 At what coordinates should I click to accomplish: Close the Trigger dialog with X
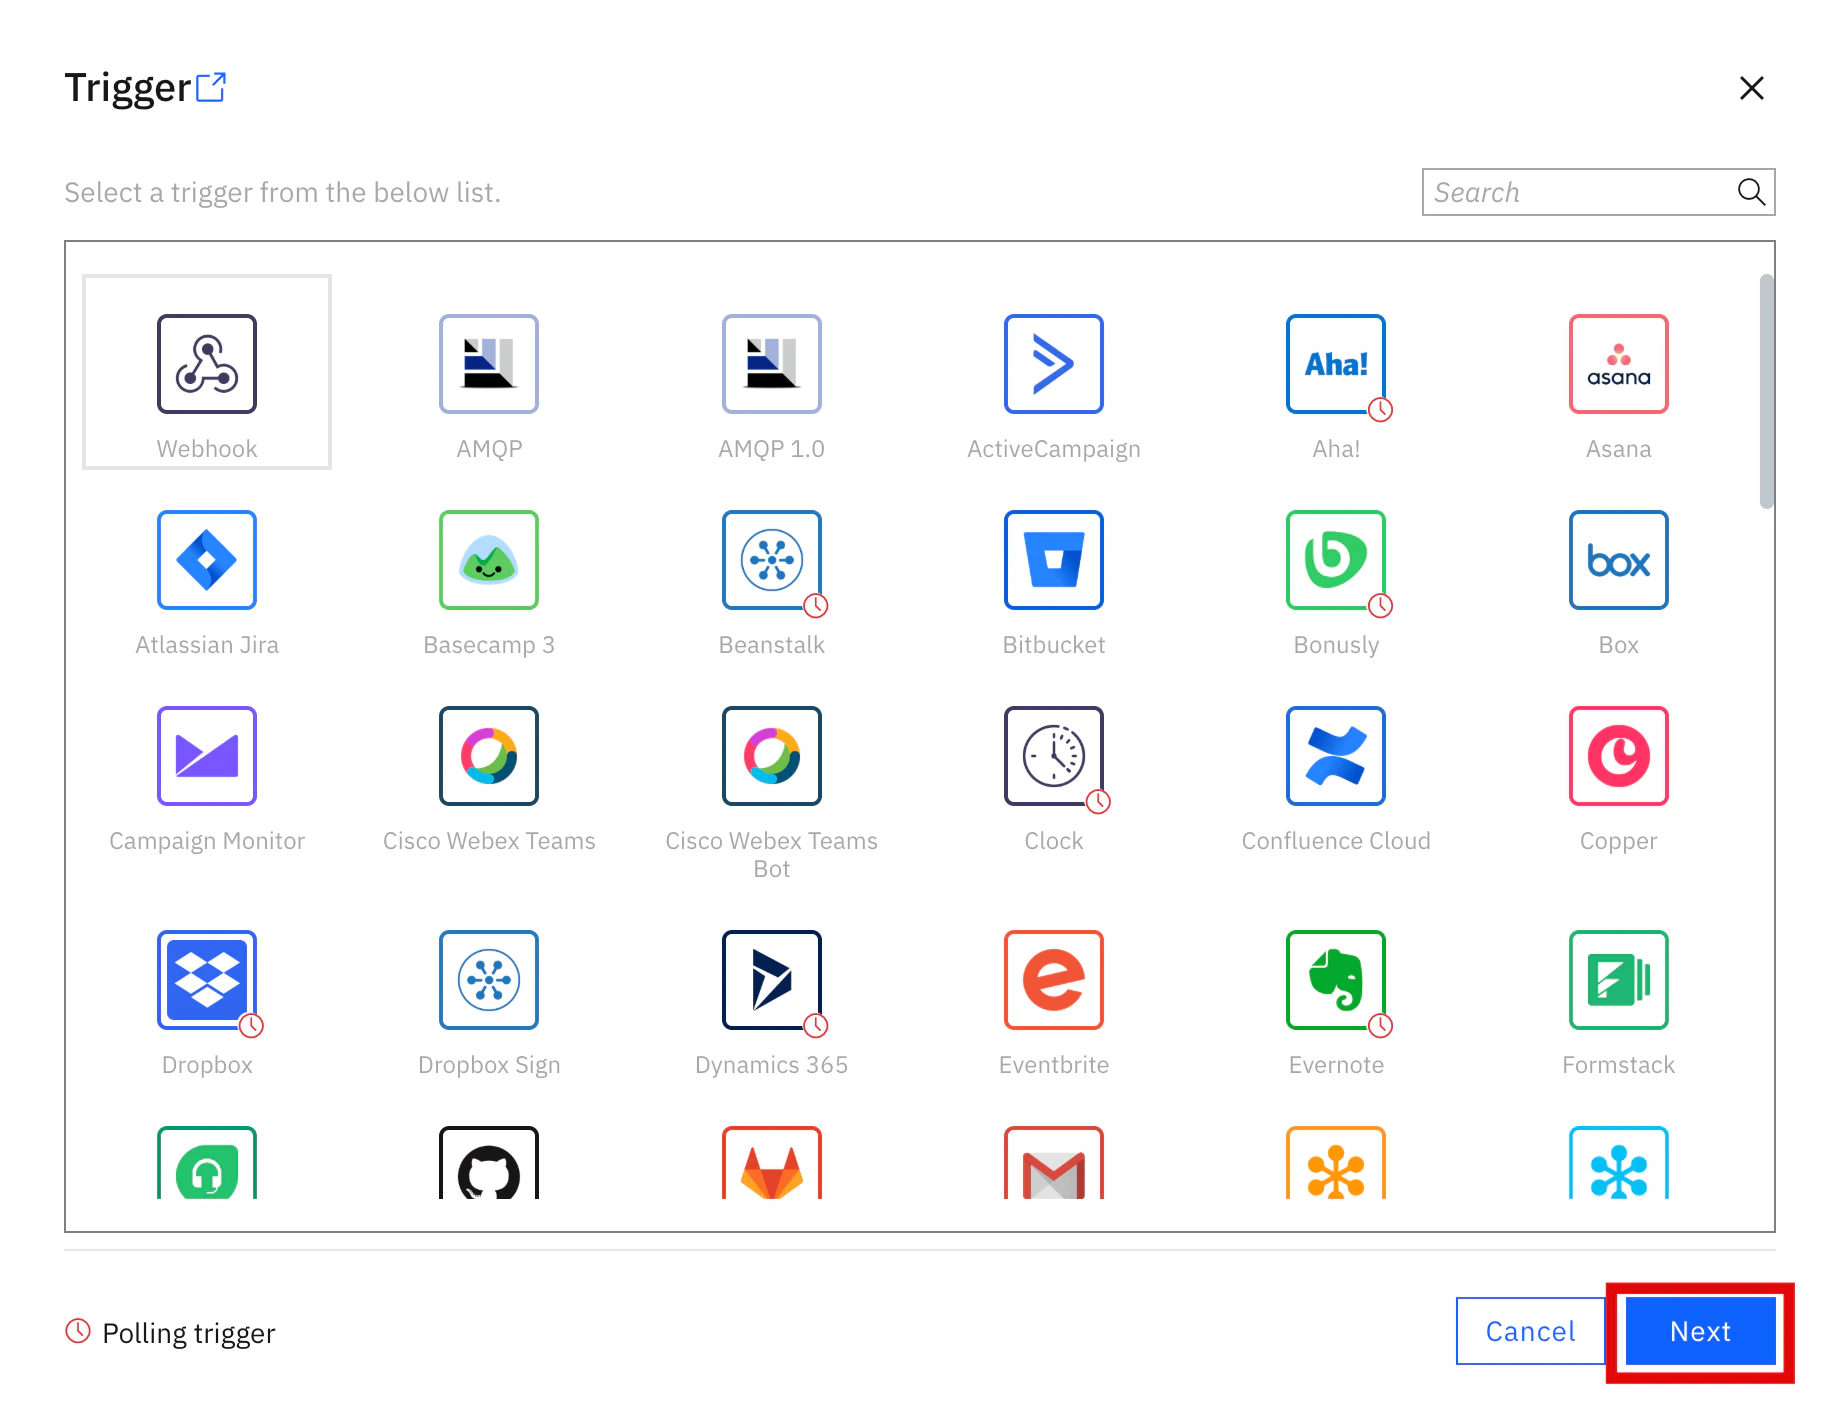point(1752,88)
